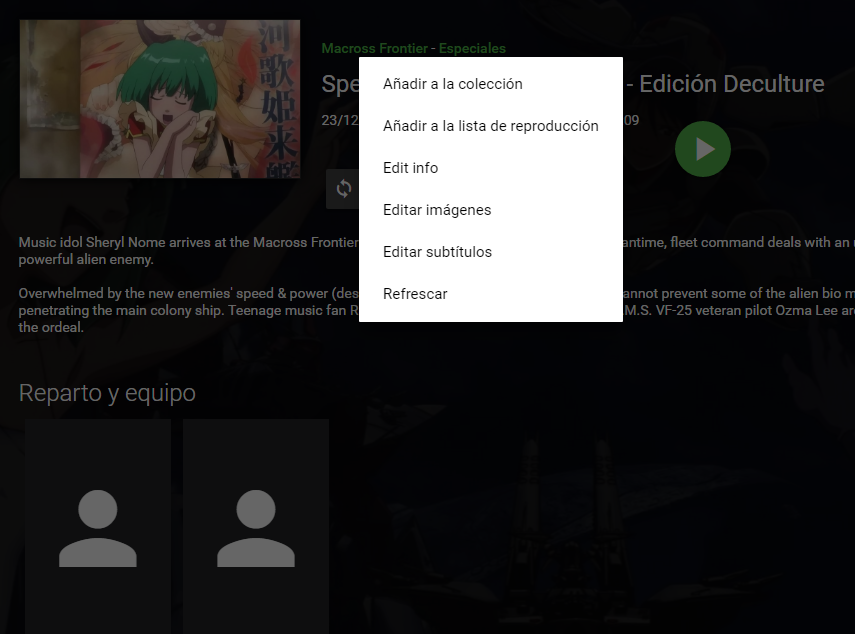Screen dimensions: 855x634
Task: Click the "Edición Deculture" title text
Action: [x=732, y=84]
